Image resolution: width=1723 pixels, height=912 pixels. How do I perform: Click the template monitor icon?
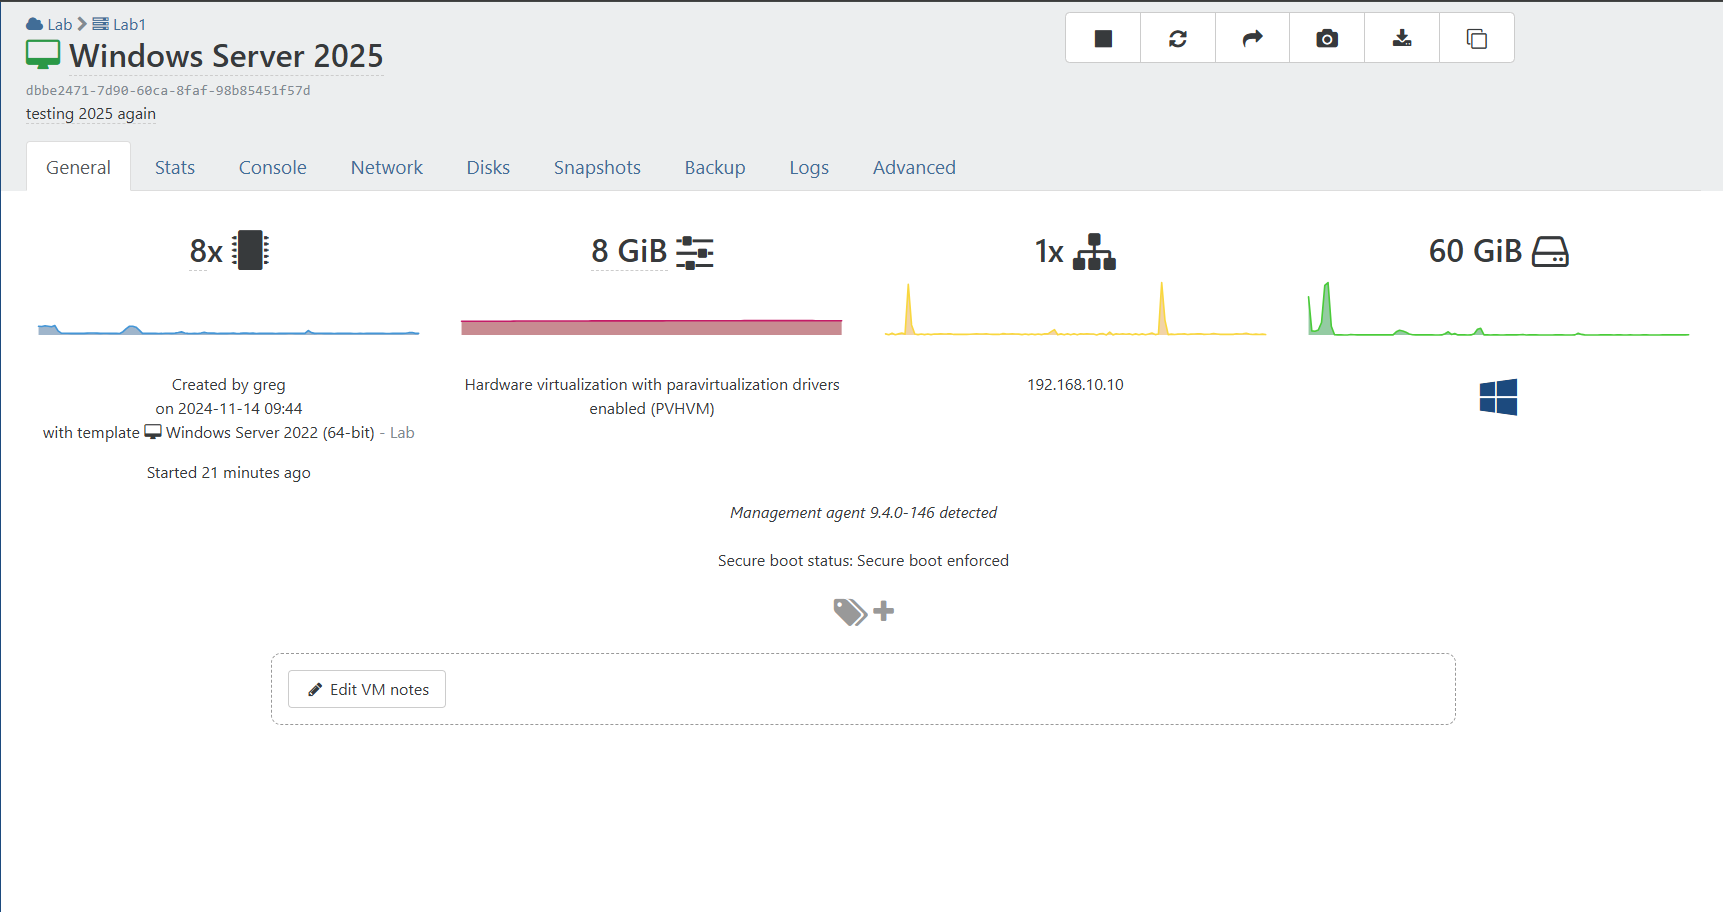(153, 432)
